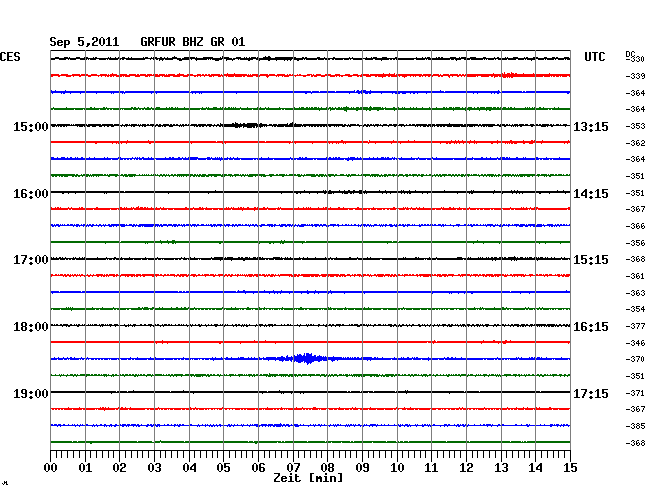Click the minute axis tick label "00"
Image resolution: width=650 pixels, height=494 pixels.
click(x=51, y=467)
